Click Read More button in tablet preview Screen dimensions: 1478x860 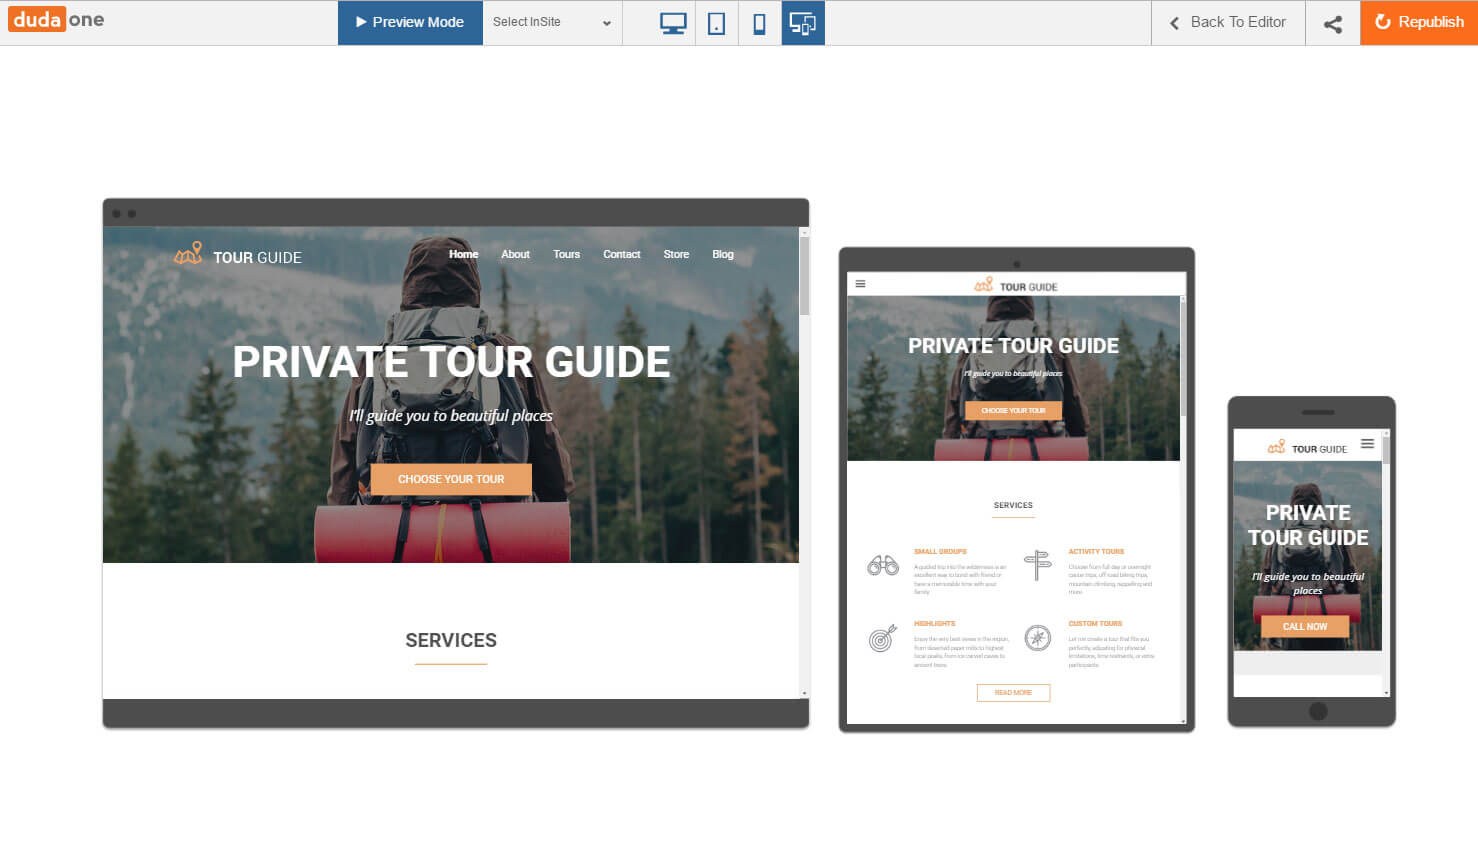click(x=1013, y=692)
